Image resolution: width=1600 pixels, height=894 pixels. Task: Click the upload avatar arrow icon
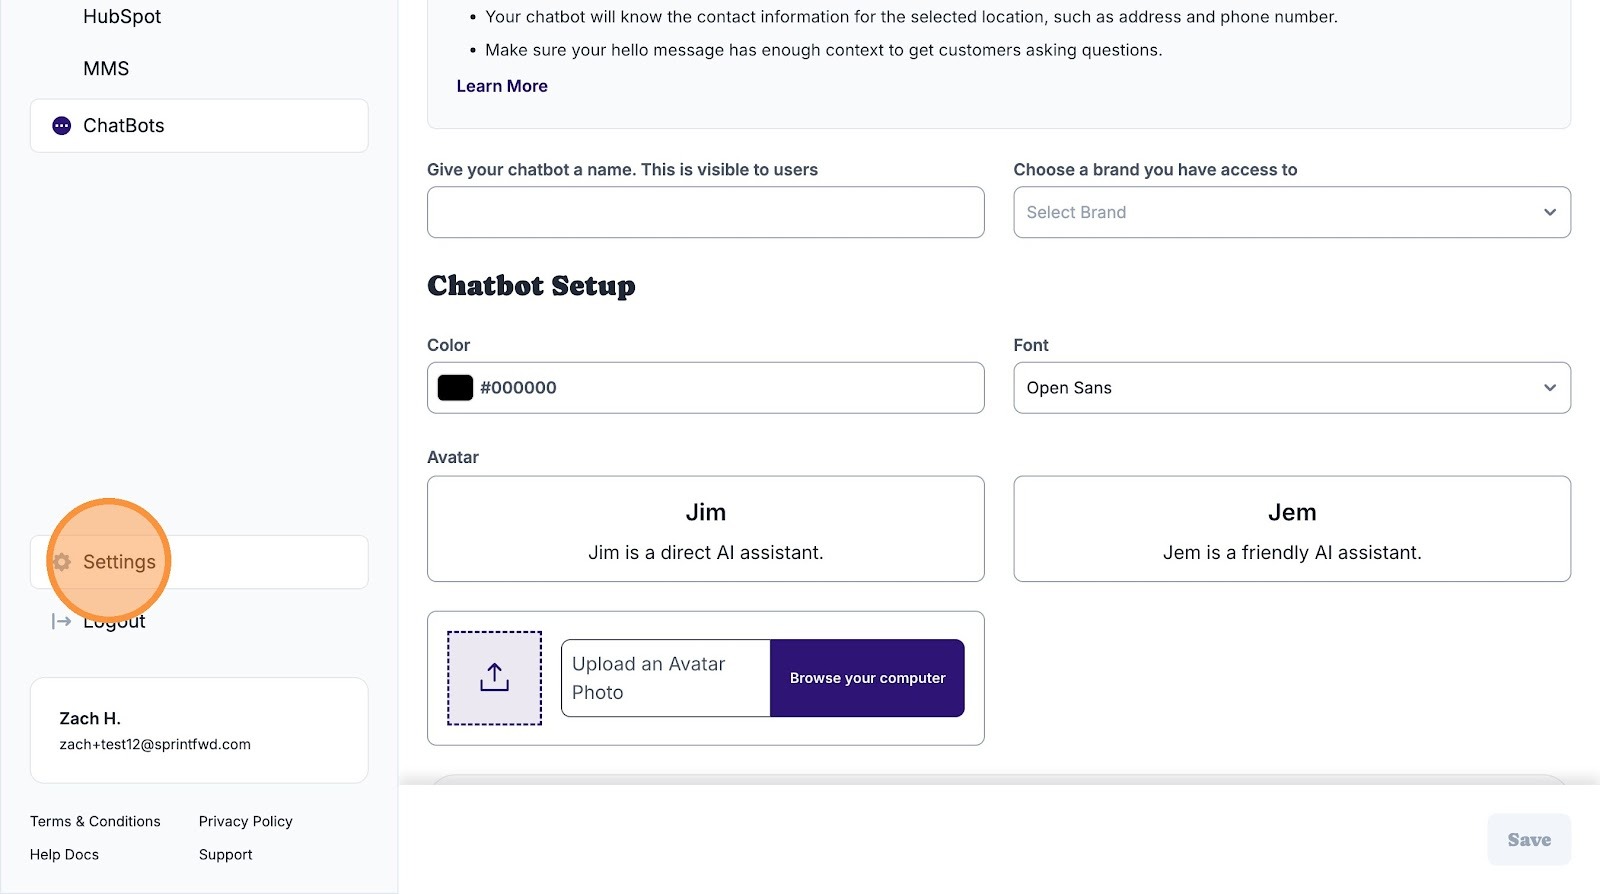click(x=494, y=678)
